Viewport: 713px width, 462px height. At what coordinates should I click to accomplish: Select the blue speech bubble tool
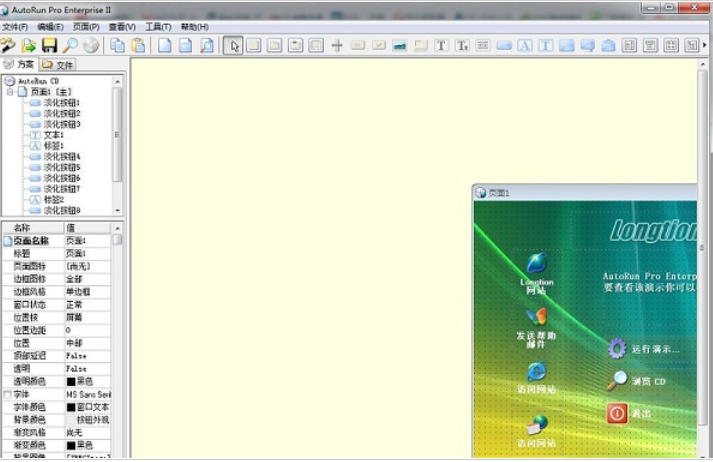(587, 45)
